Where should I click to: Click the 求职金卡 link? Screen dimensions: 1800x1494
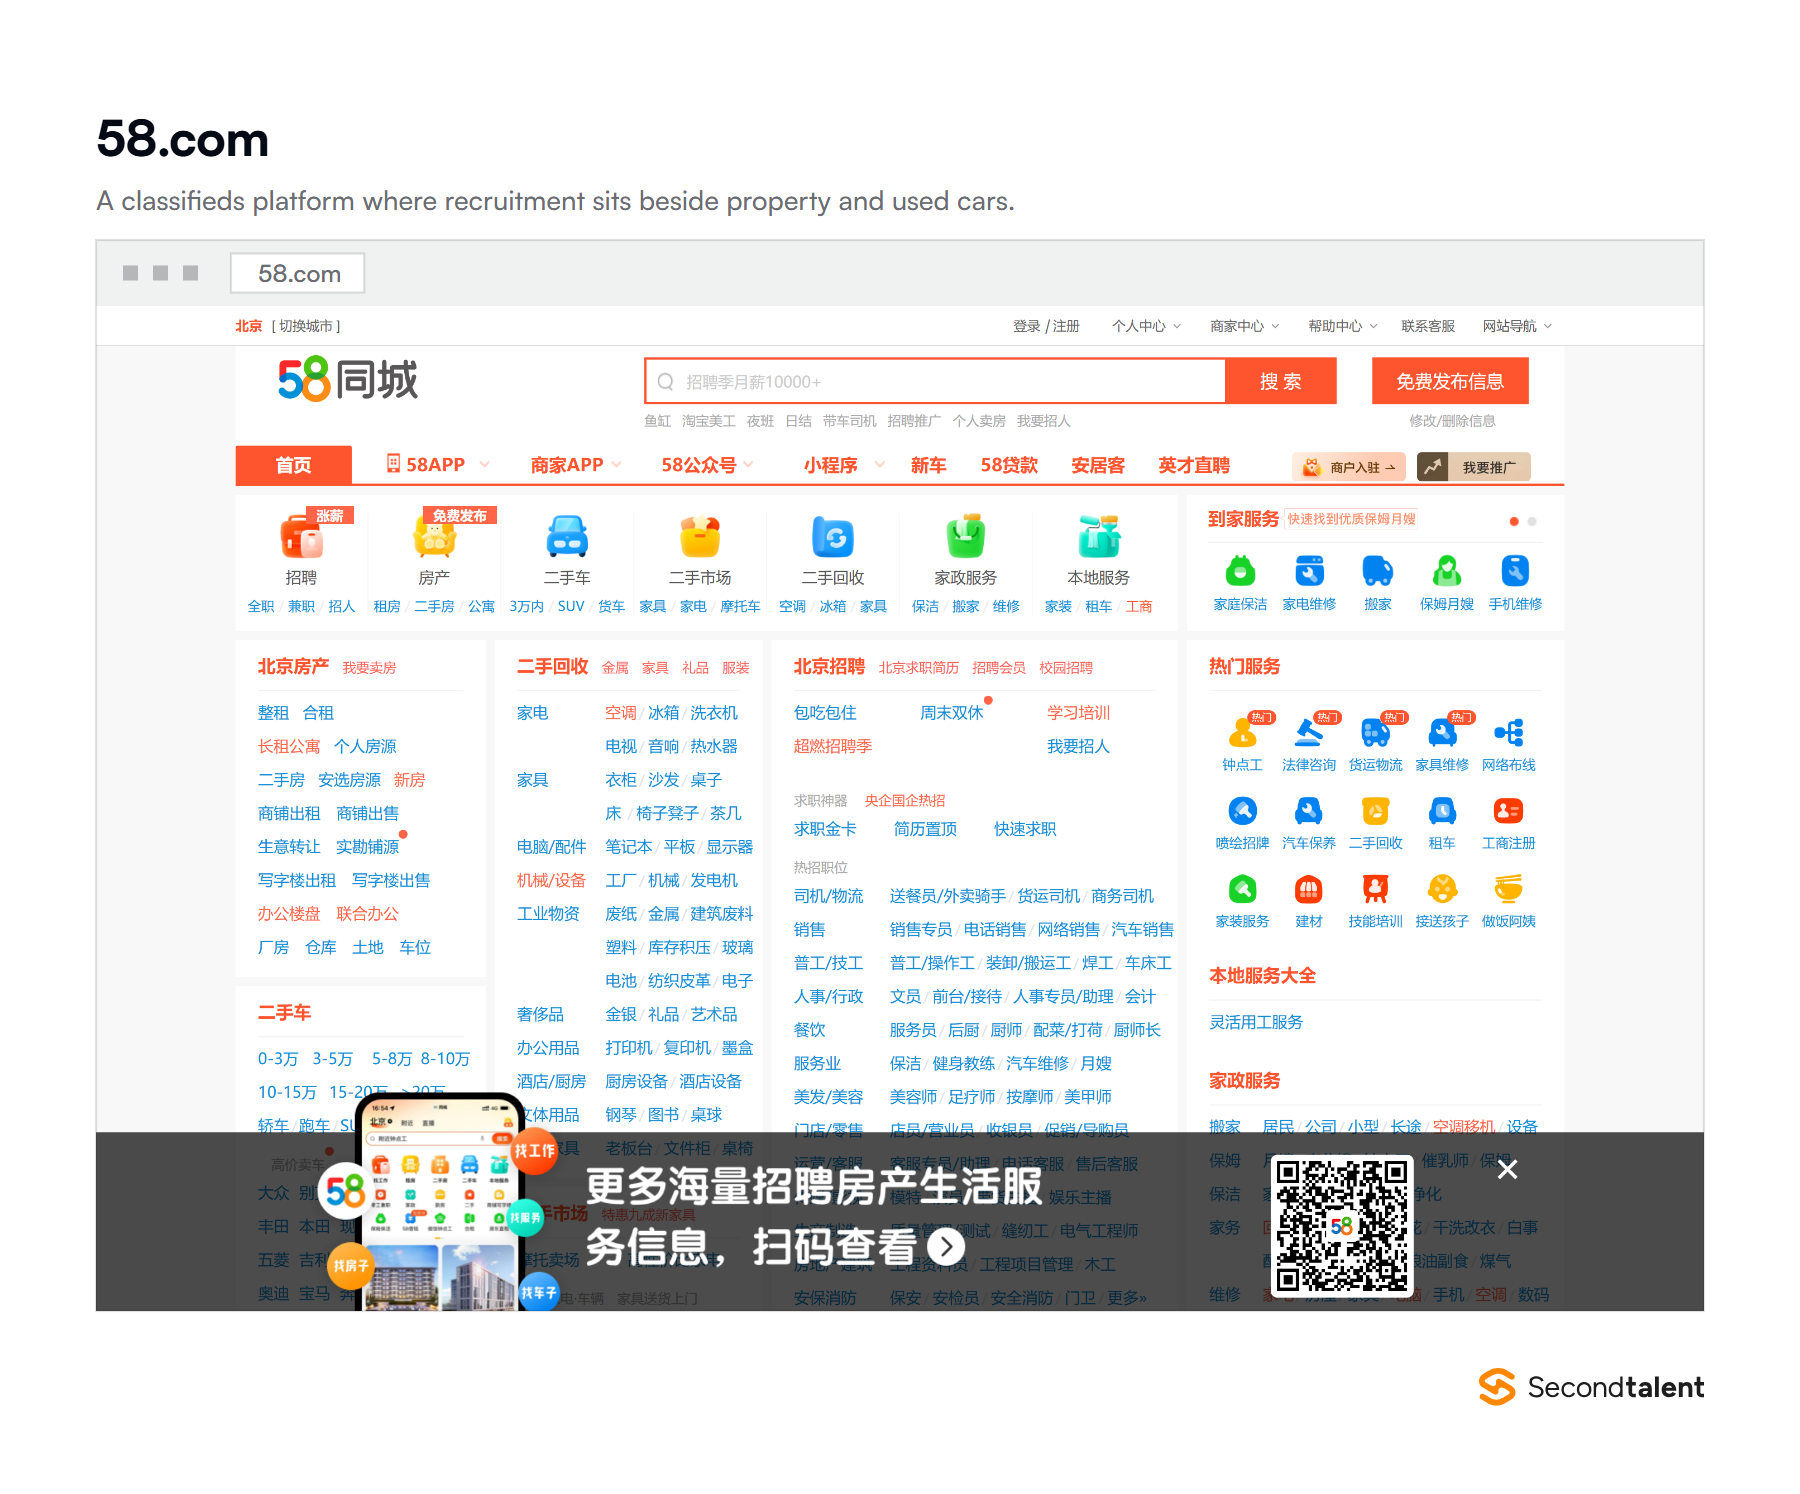click(x=825, y=829)
